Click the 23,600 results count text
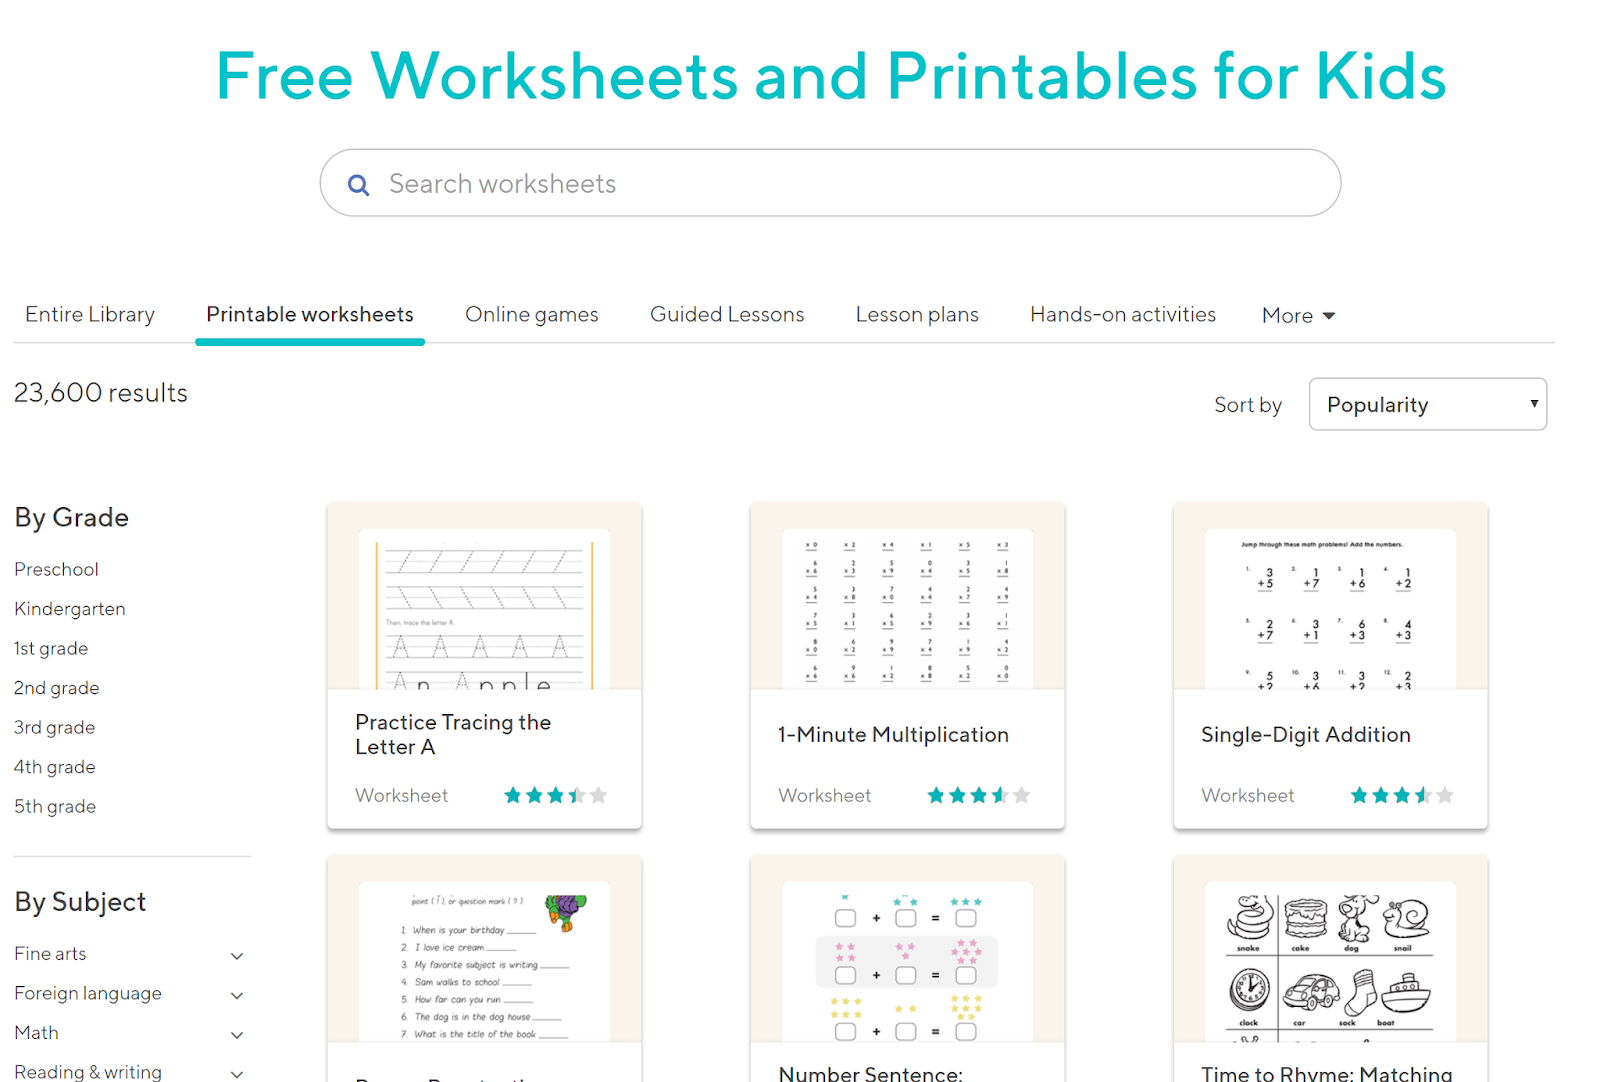 pyautogui.click(x=101, y=393)
